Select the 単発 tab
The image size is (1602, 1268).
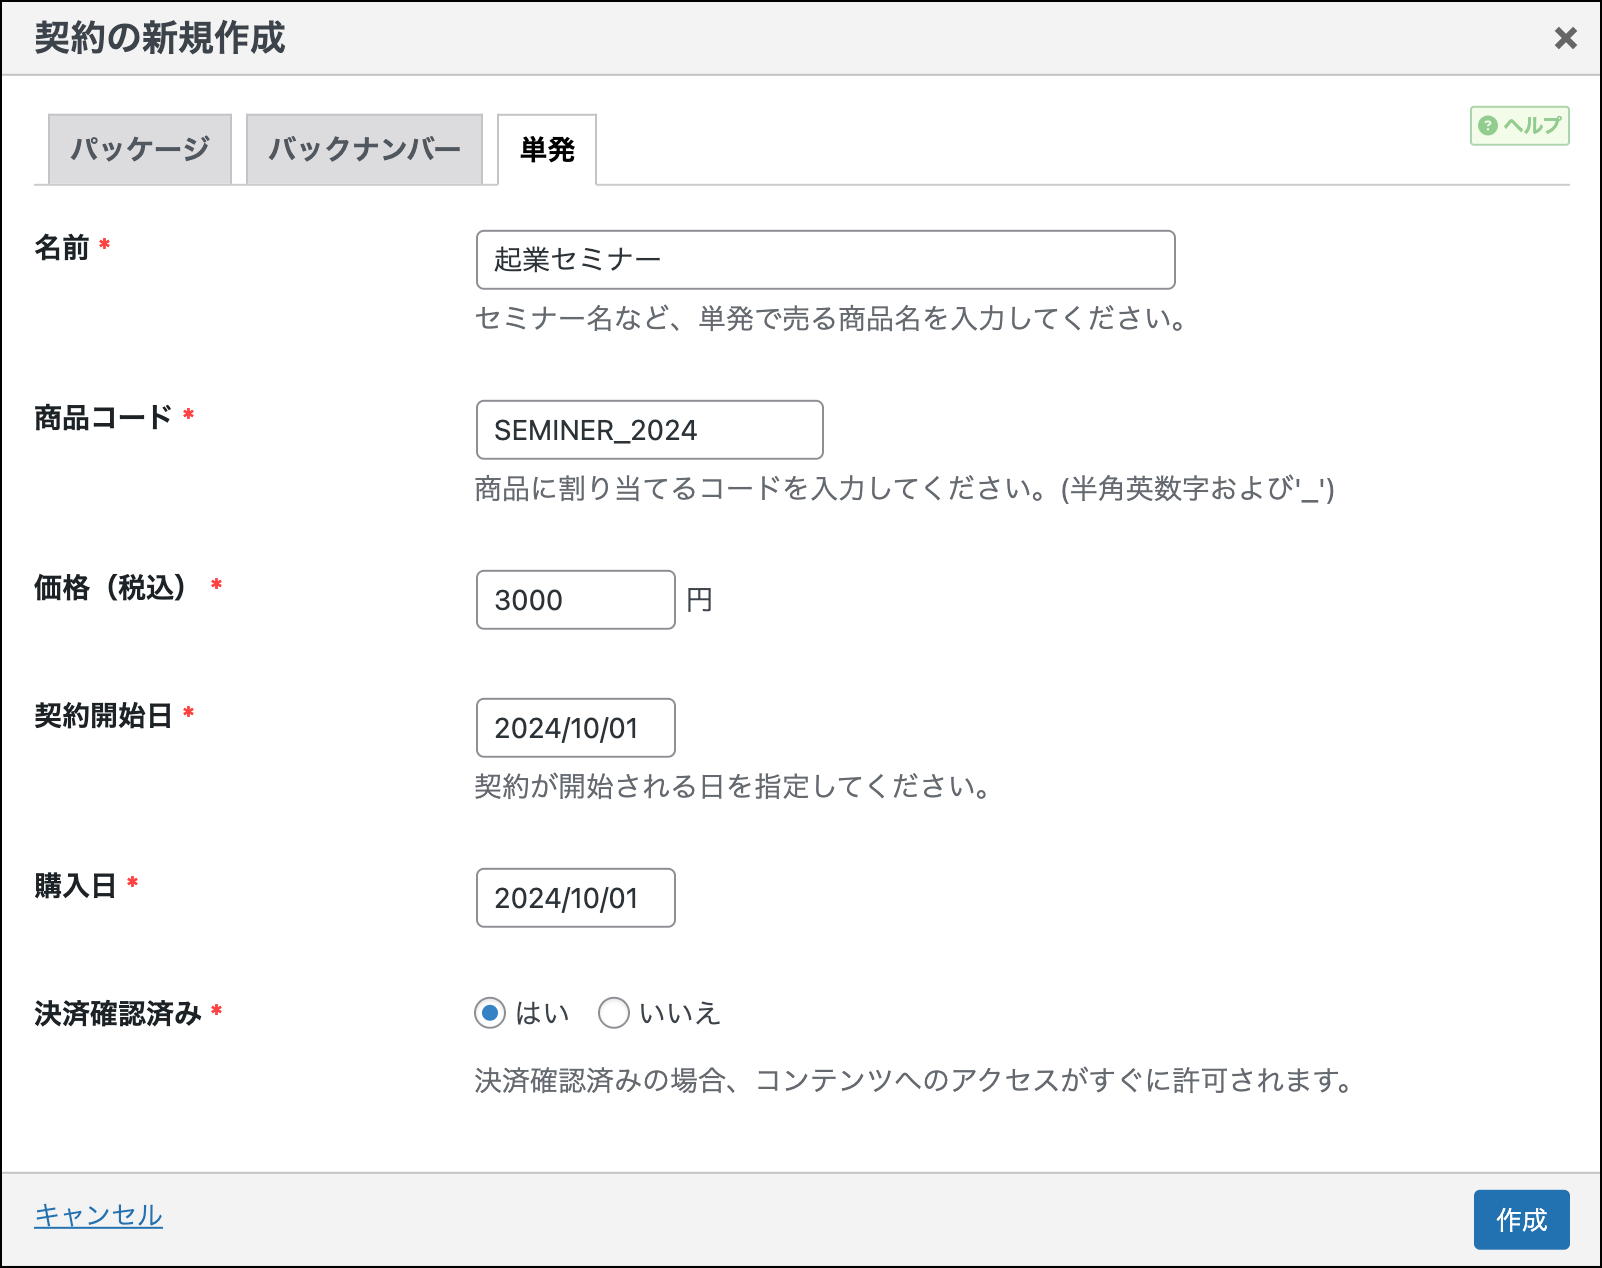pyautogui.click(x=547, y=150)
